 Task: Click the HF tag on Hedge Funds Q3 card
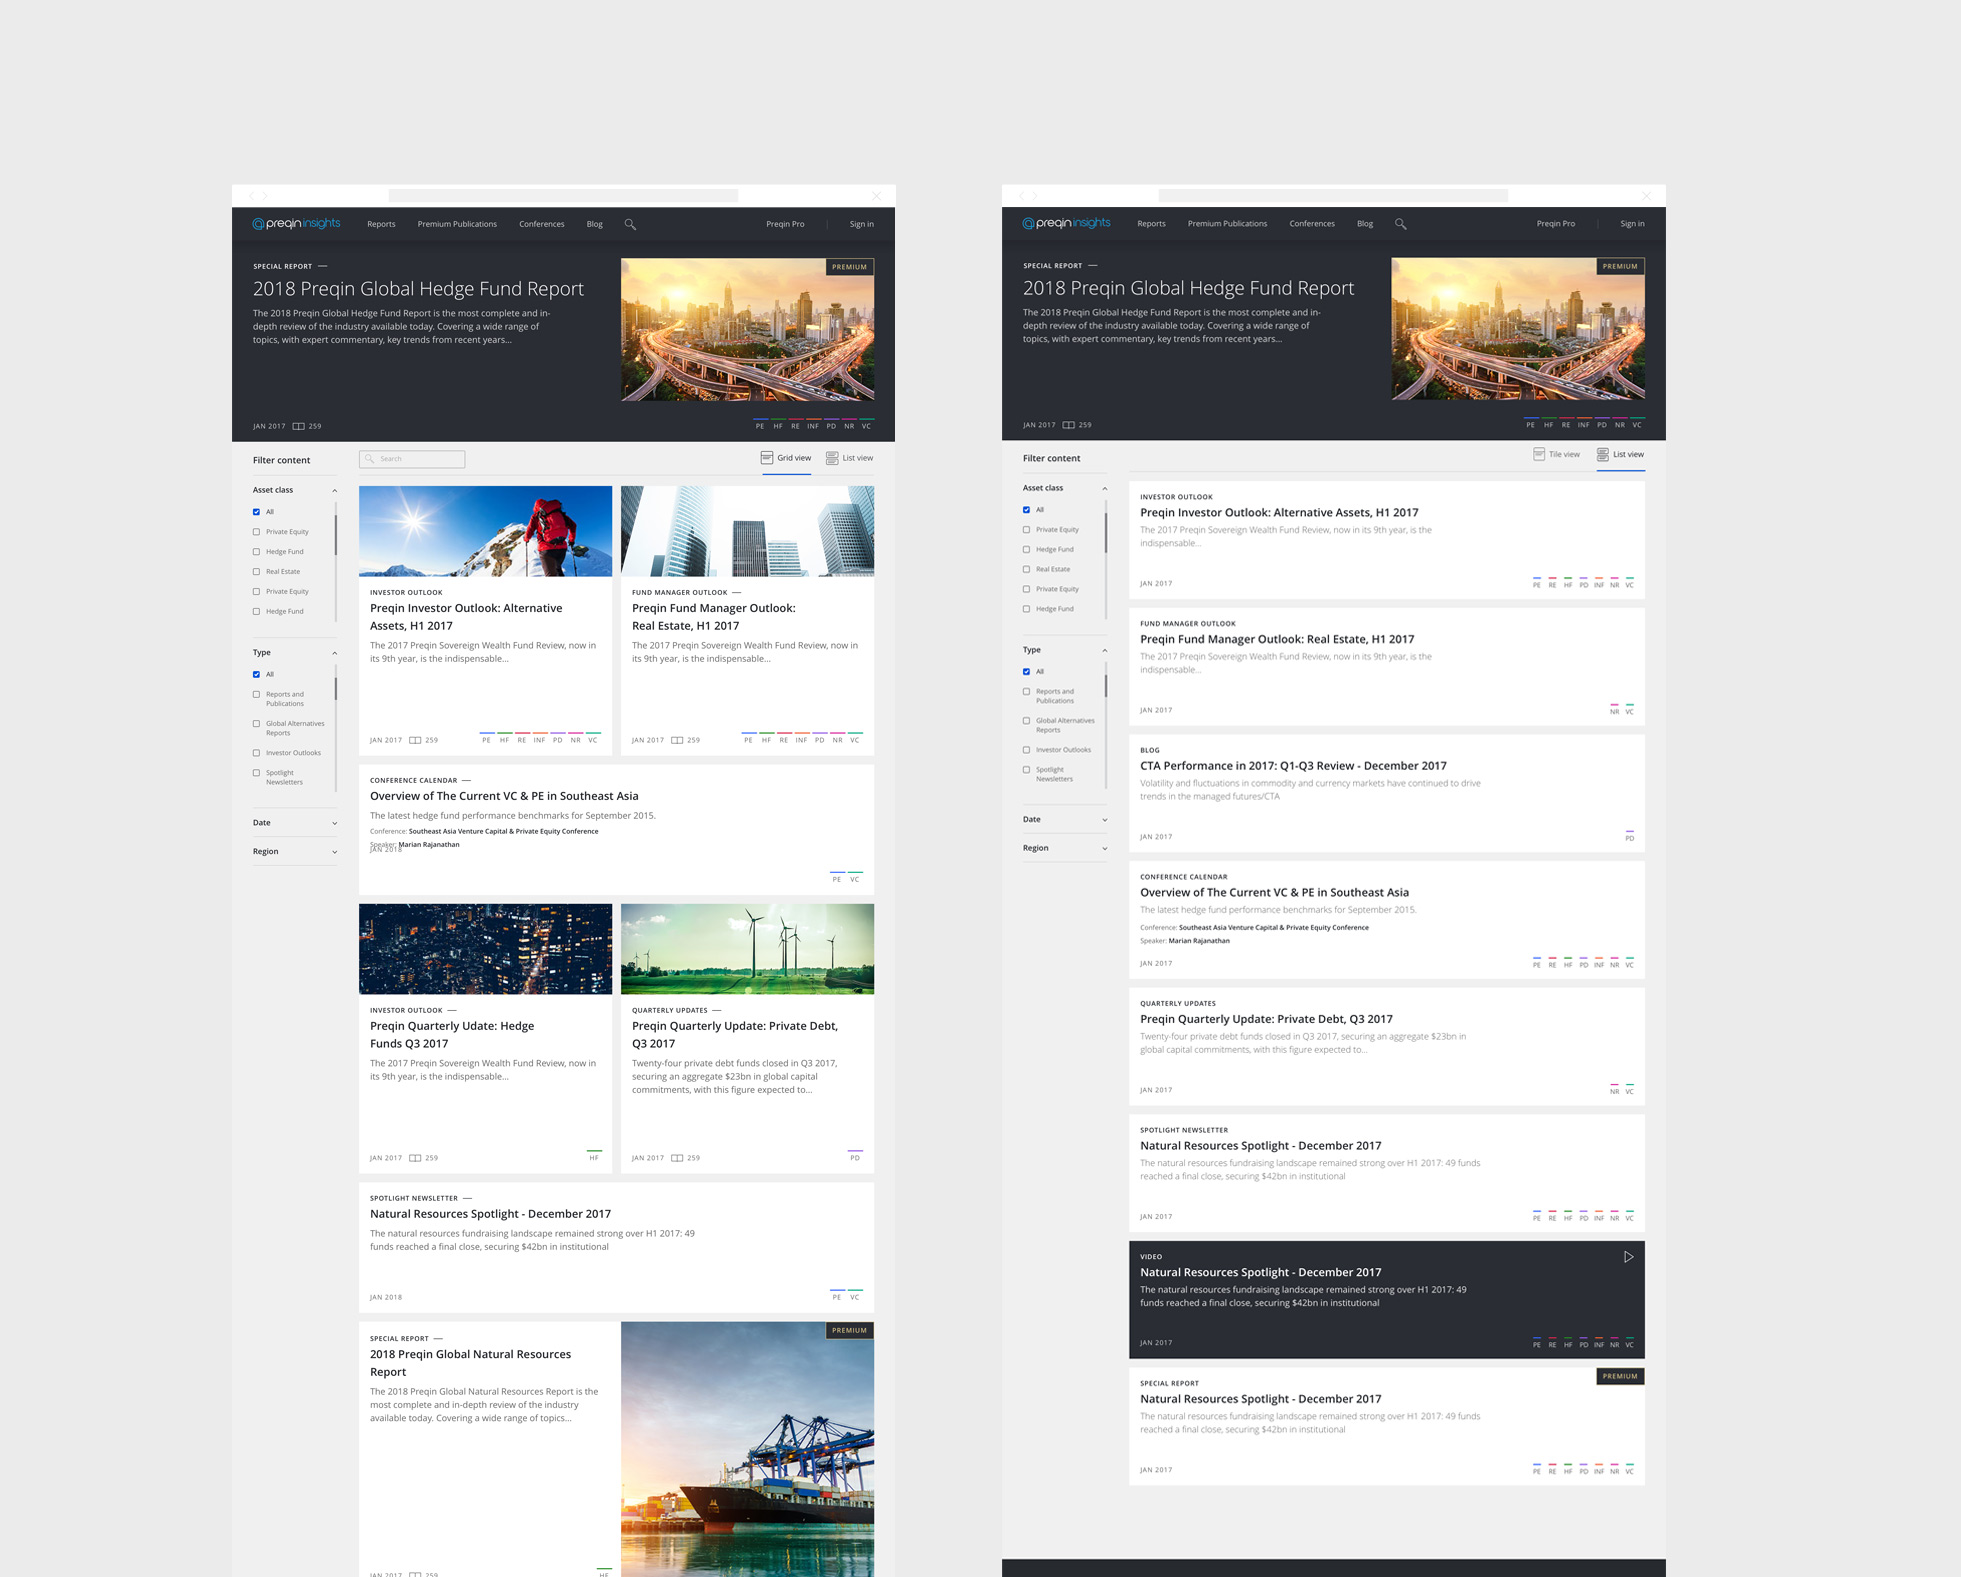594,1156
